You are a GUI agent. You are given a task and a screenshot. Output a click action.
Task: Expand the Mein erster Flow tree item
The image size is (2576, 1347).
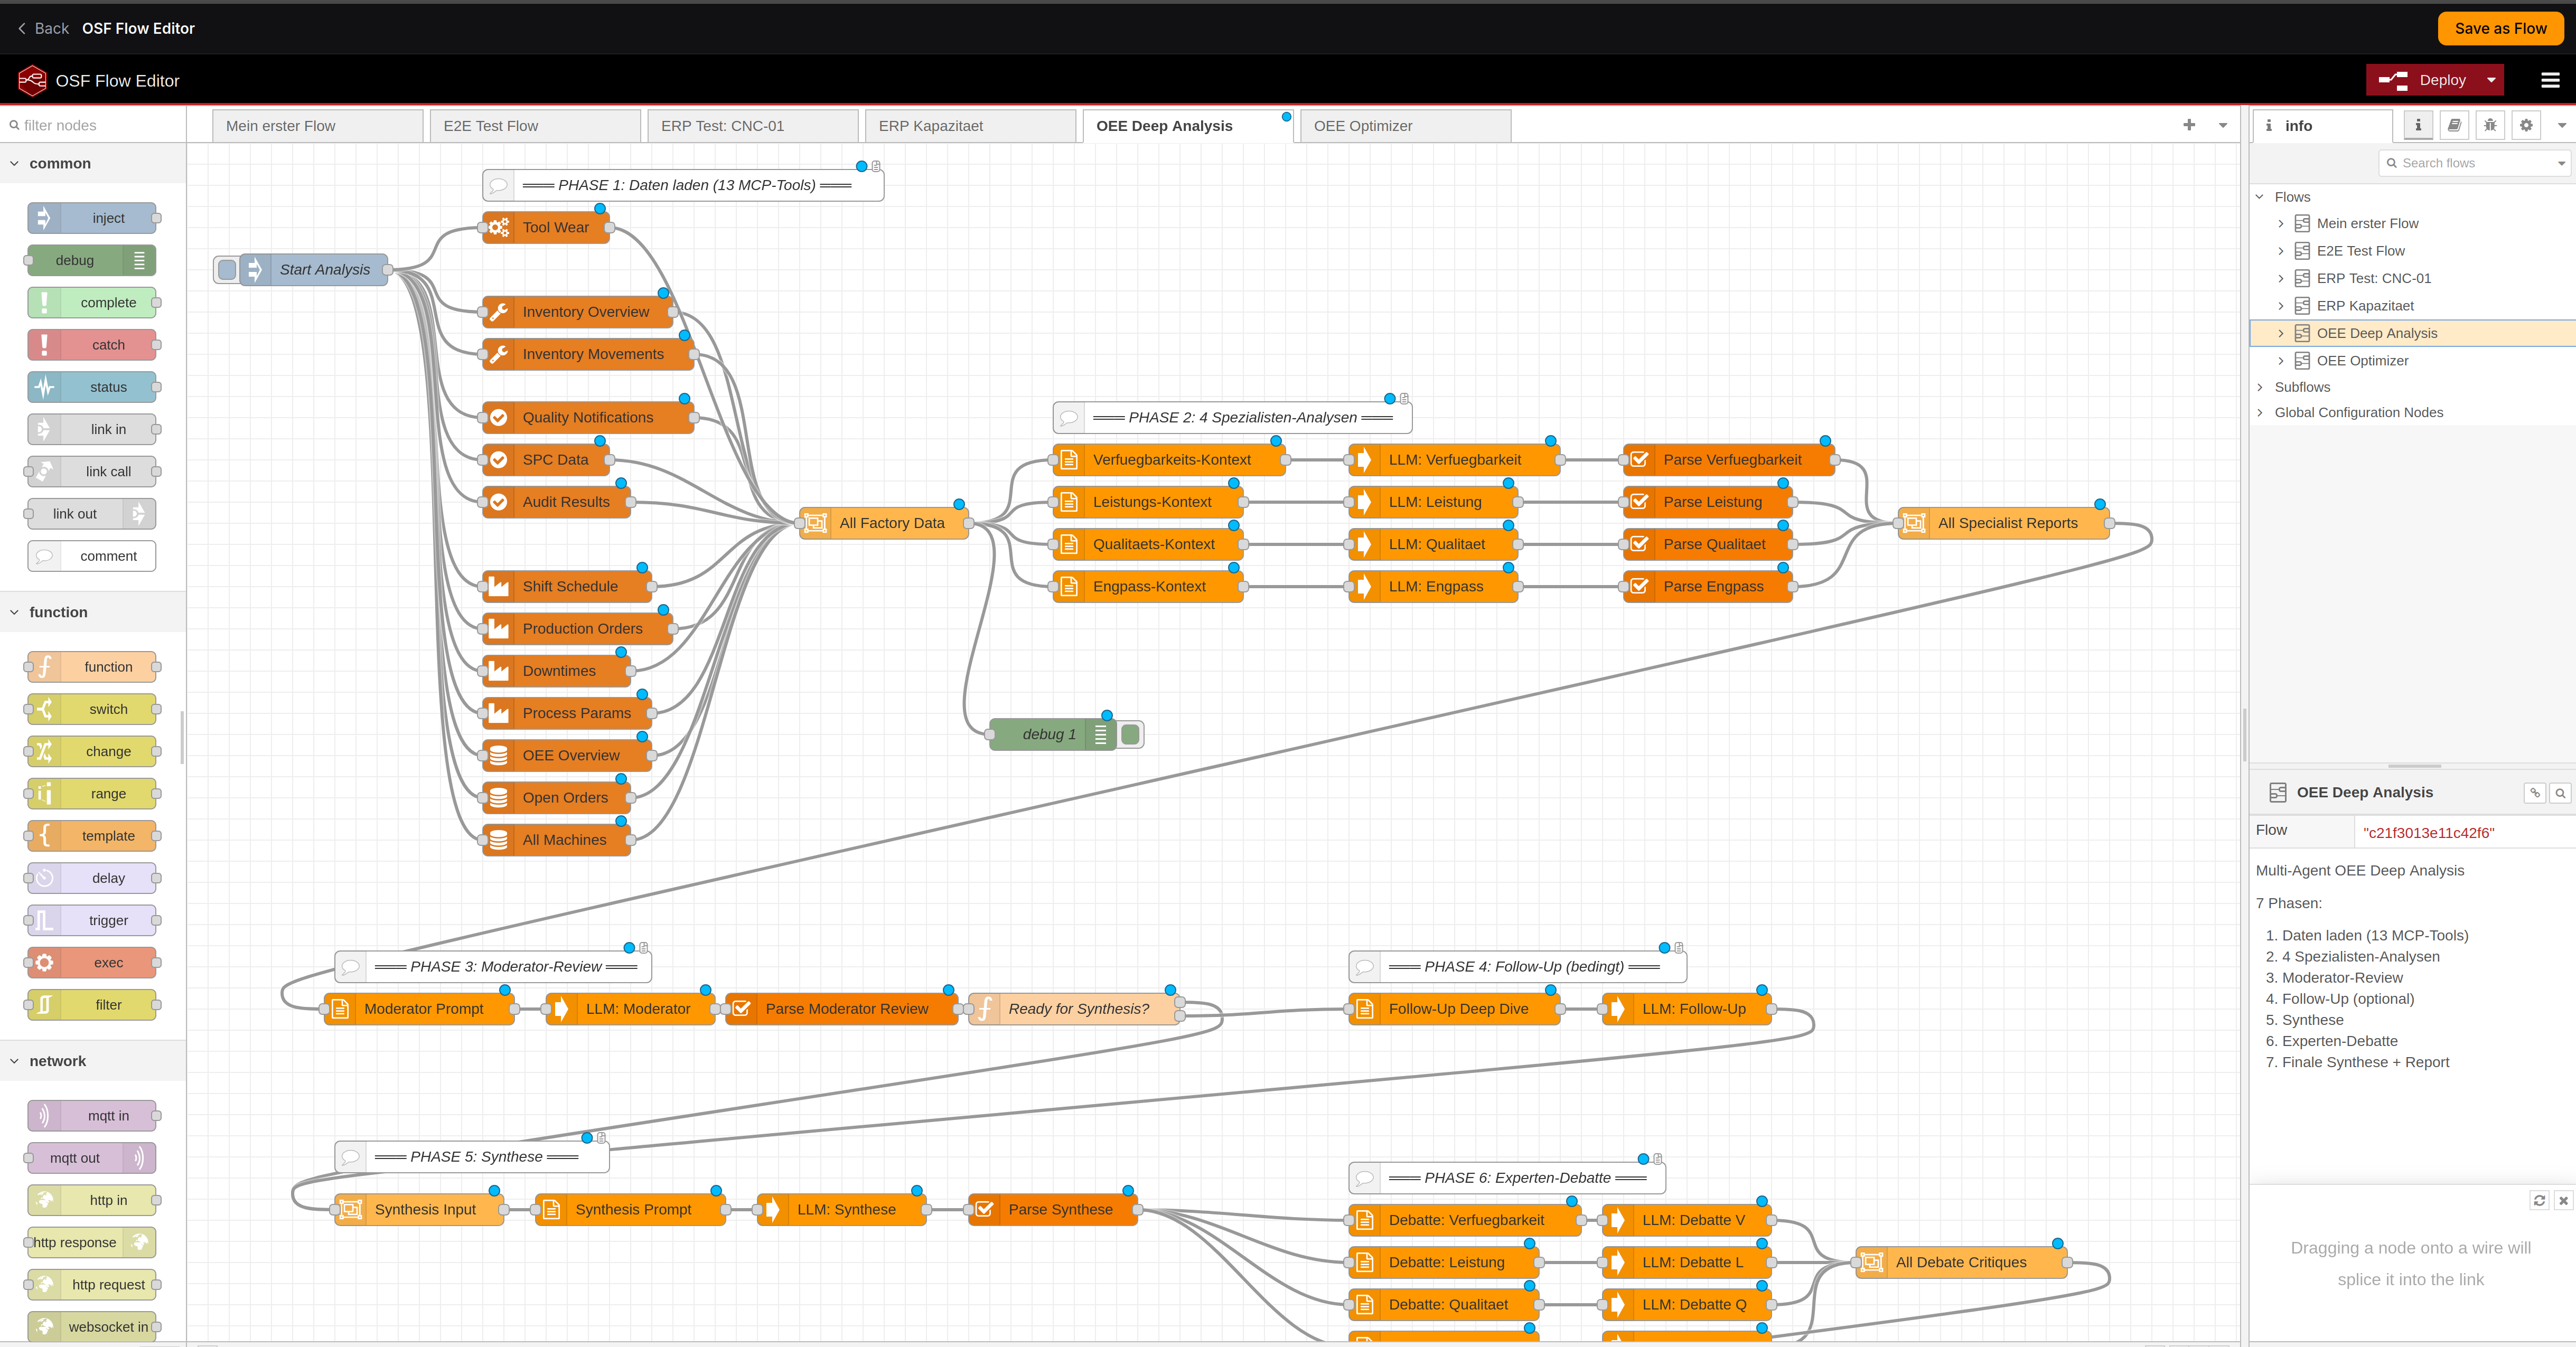pyautogui.click(x=2281, y=223)
